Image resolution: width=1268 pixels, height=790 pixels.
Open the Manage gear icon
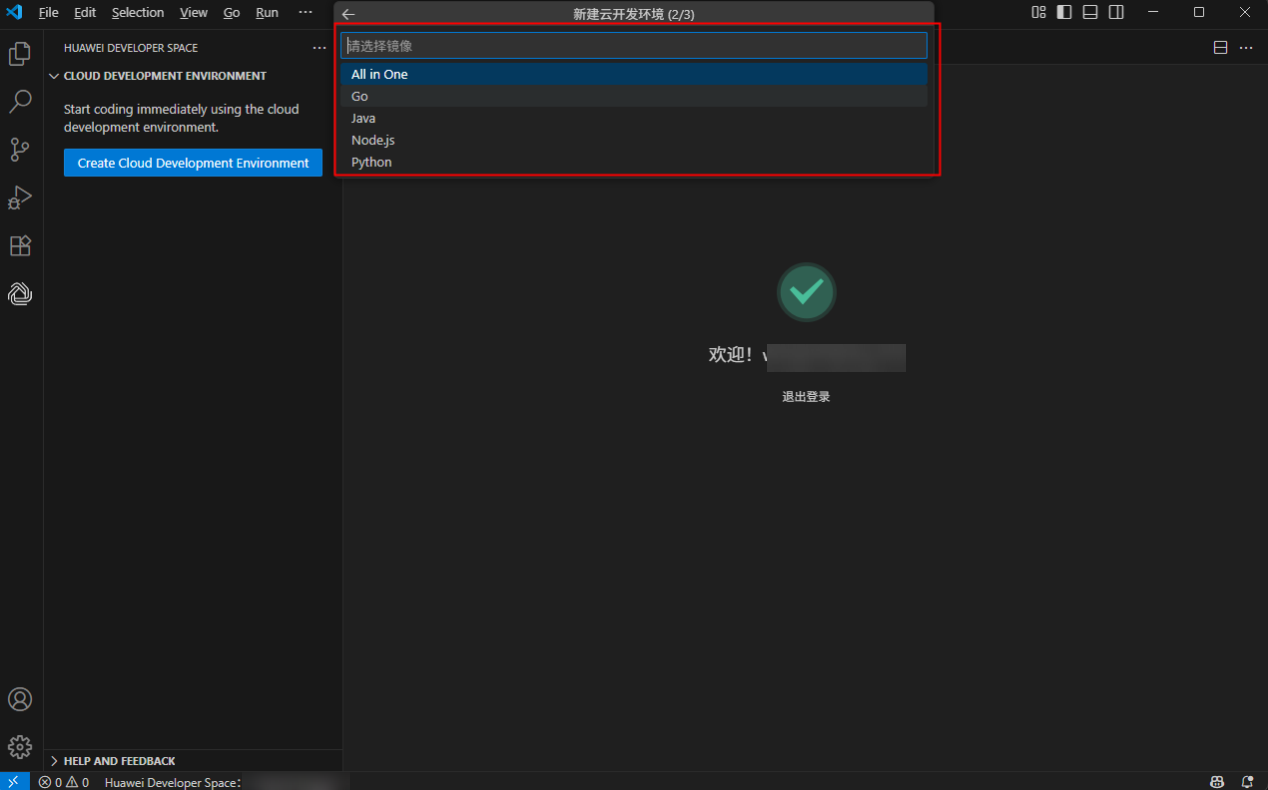[x=20, y=747]
